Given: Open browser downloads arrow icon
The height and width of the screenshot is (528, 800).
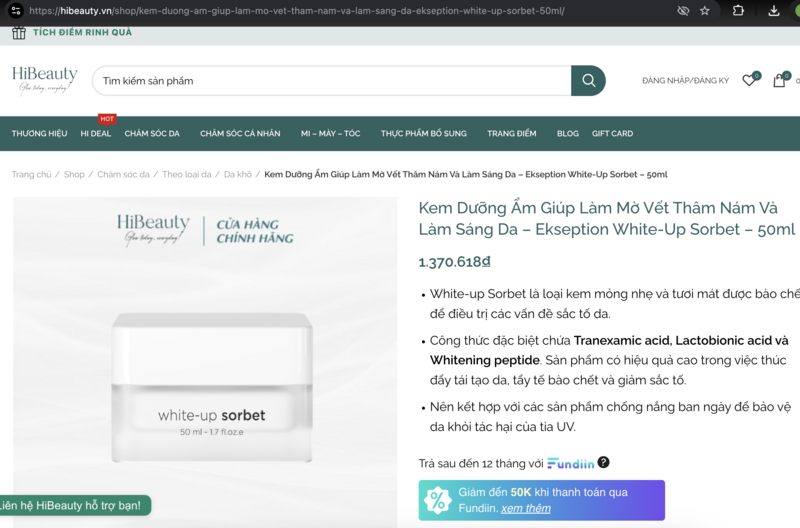Looking at the screenshot, I should coord(773,11).
